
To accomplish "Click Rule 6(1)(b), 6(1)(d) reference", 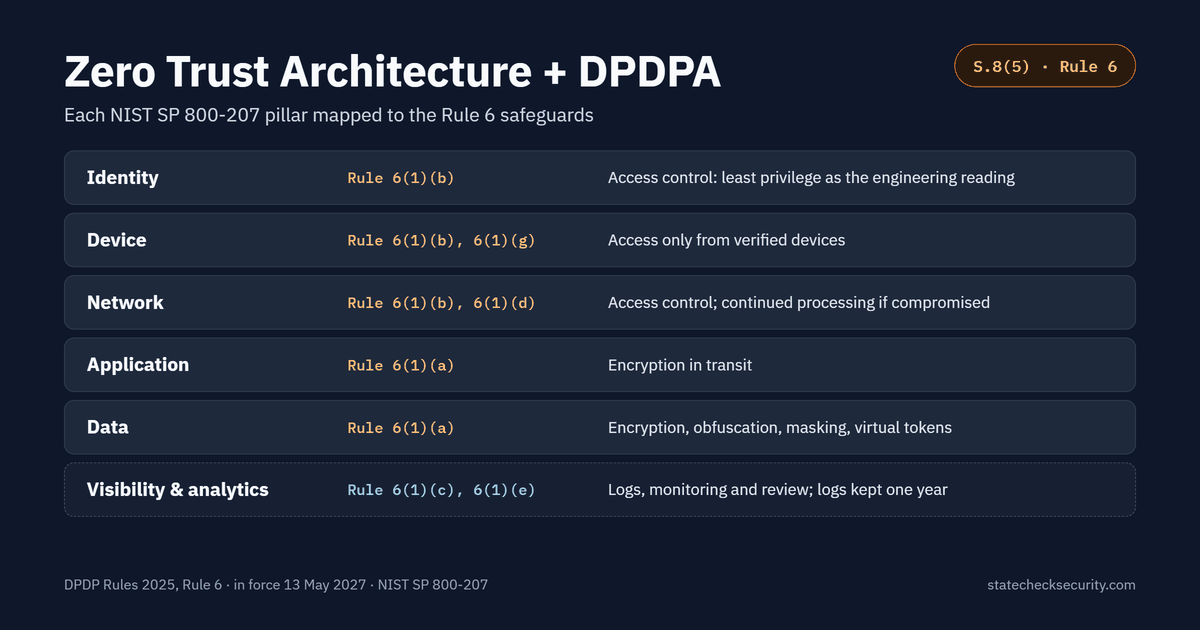I will [x=442, y=302].
